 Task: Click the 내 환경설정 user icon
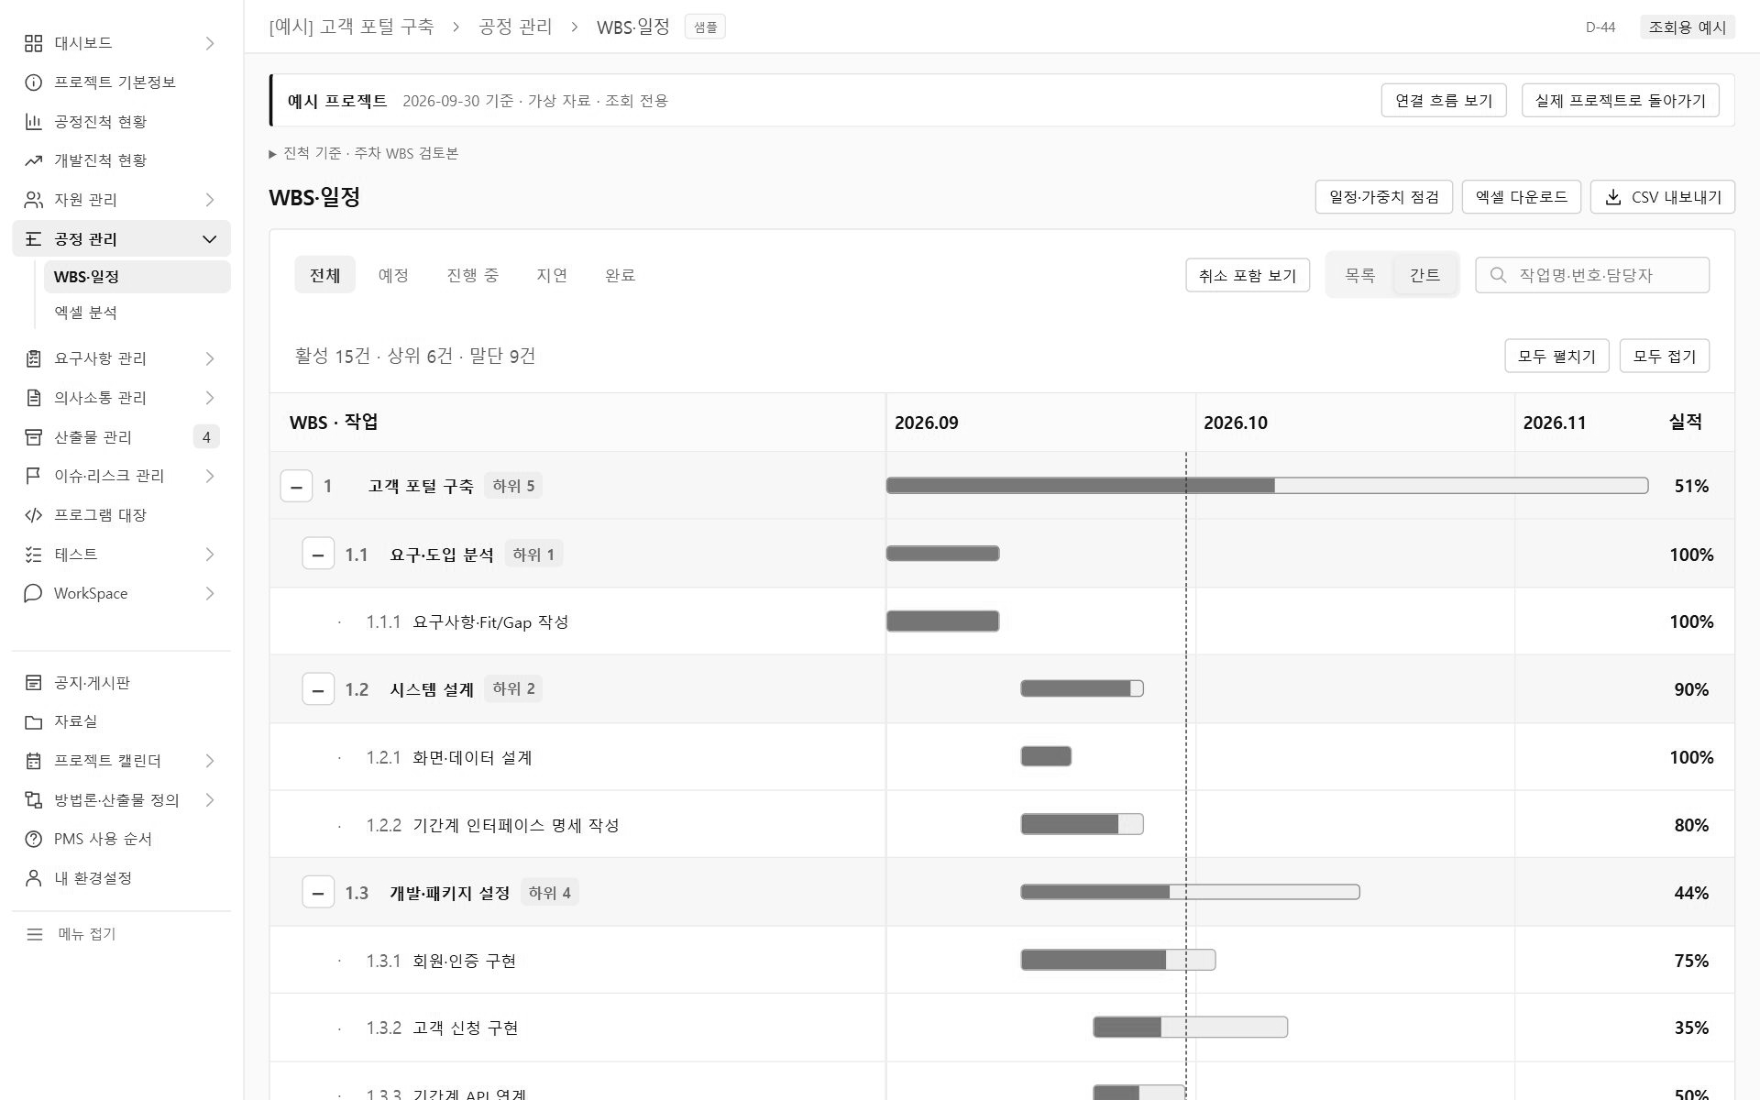(x=34, y=878)
